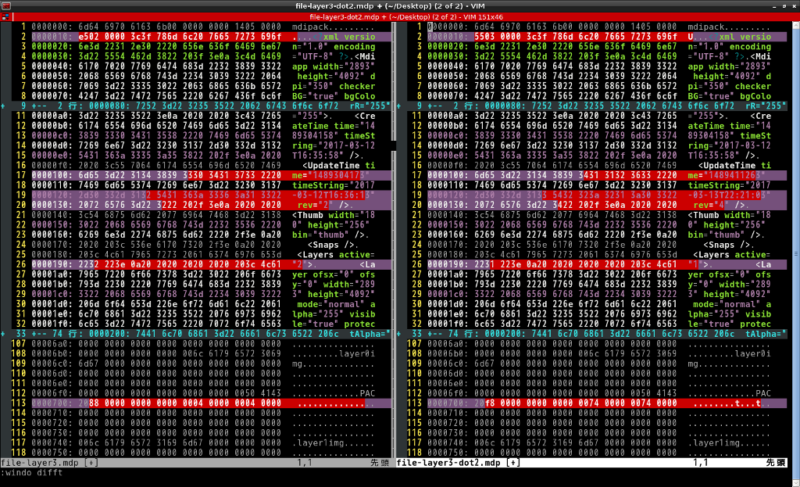
Task: Maximize the VIM window
Action: point(784,6)
